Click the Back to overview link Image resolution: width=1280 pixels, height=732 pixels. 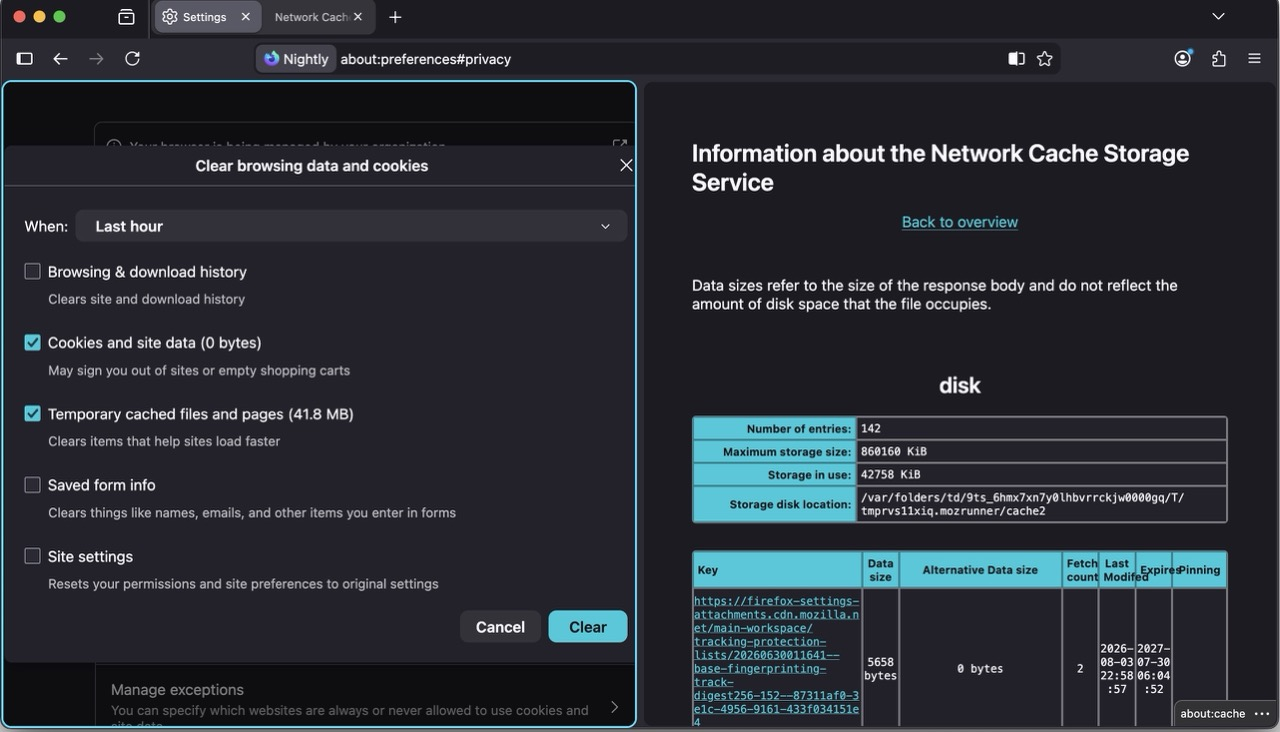(x=960, y=222)
